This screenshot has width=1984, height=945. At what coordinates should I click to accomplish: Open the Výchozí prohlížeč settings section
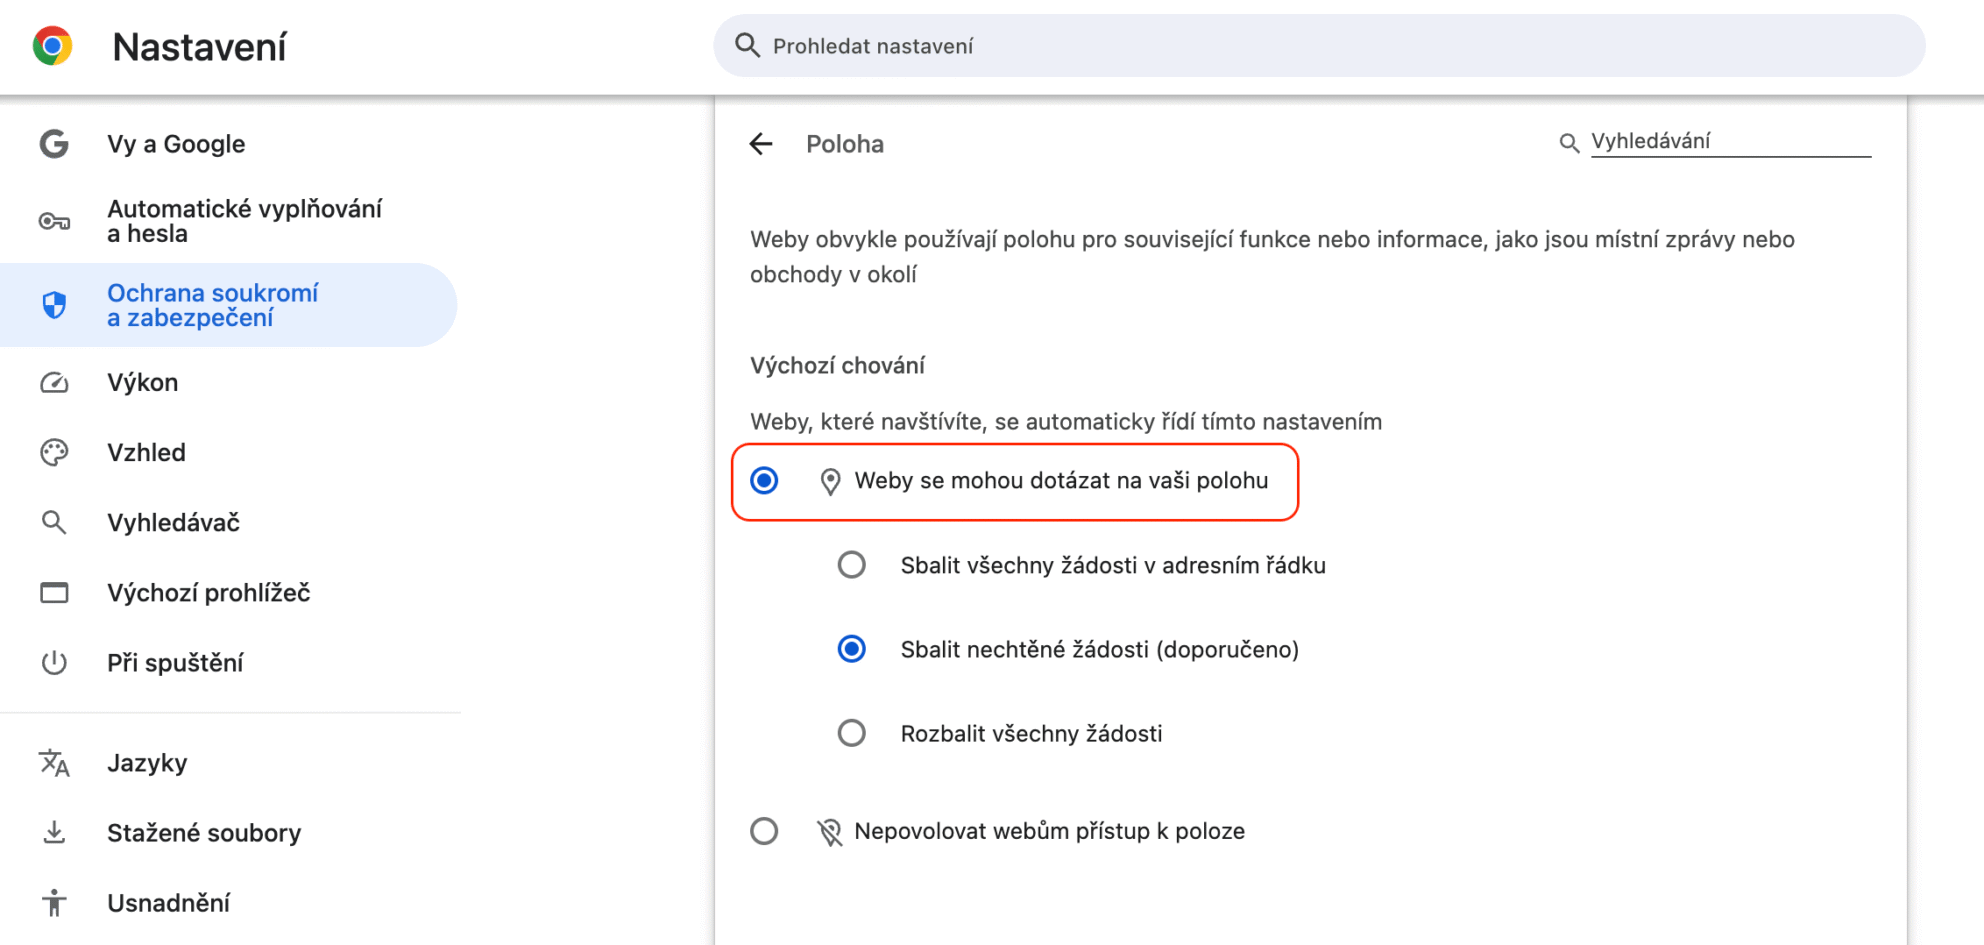[208, 593]
